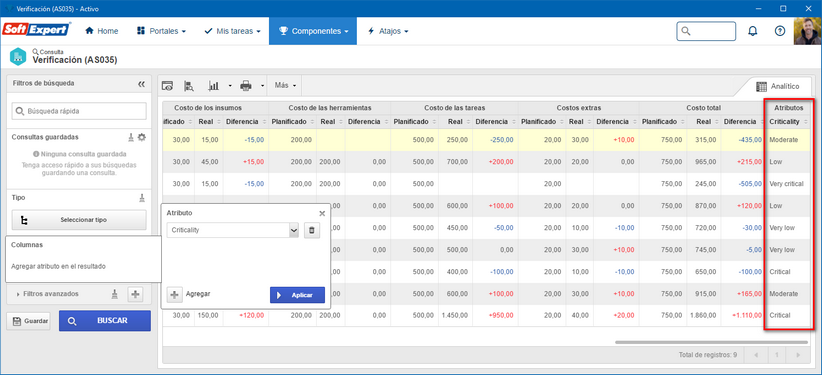Screen dimensions: 822x375
Task: Open the Más dropdown menu
Action: click(285, 85)
